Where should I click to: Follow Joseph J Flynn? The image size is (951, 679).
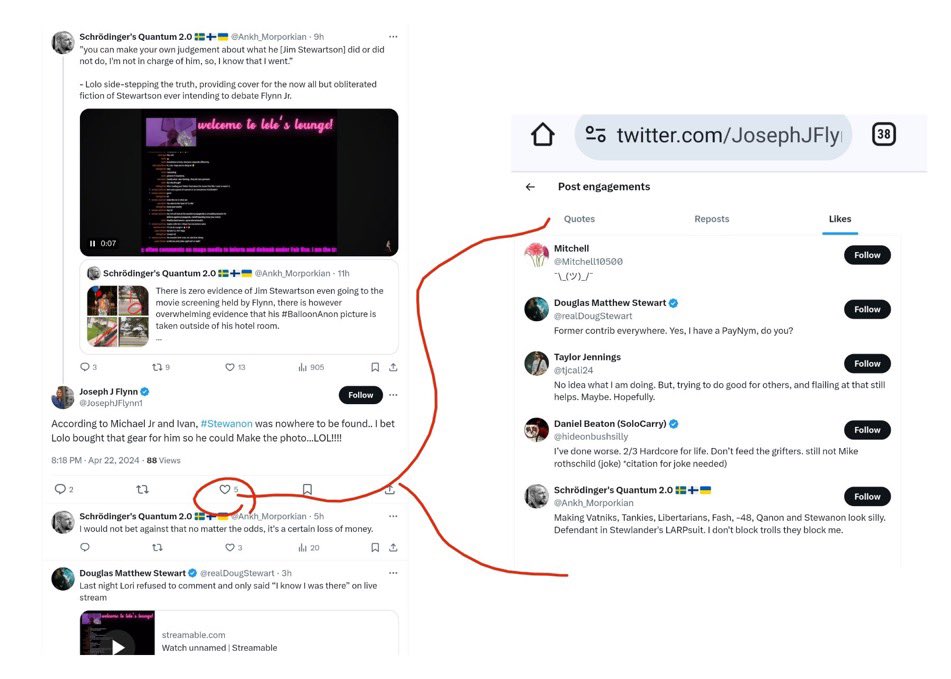360,395
